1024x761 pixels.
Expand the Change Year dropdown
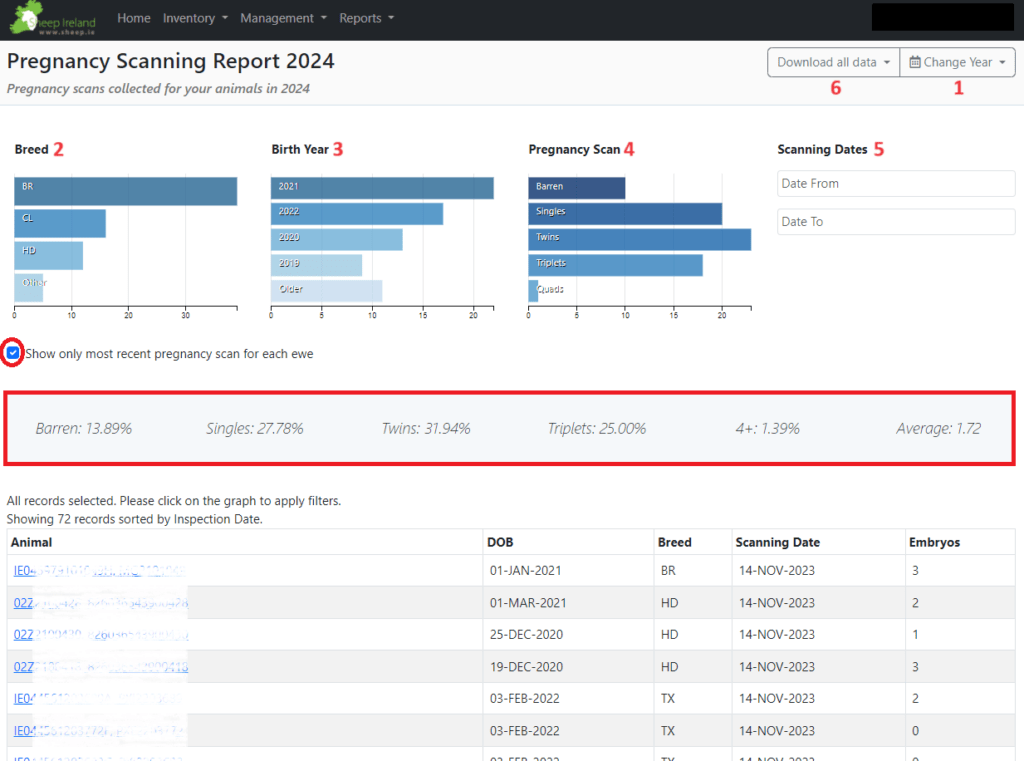(957, 63)
